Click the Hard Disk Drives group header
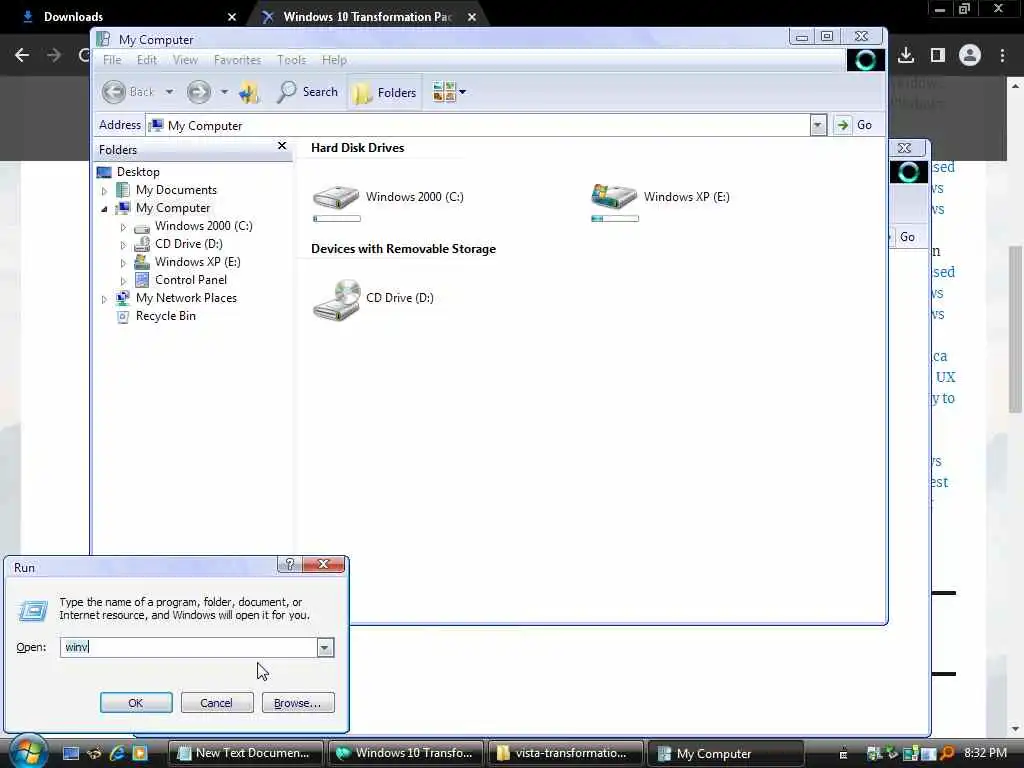Viewport: 1024px width, 768px height. click(357, 148)
